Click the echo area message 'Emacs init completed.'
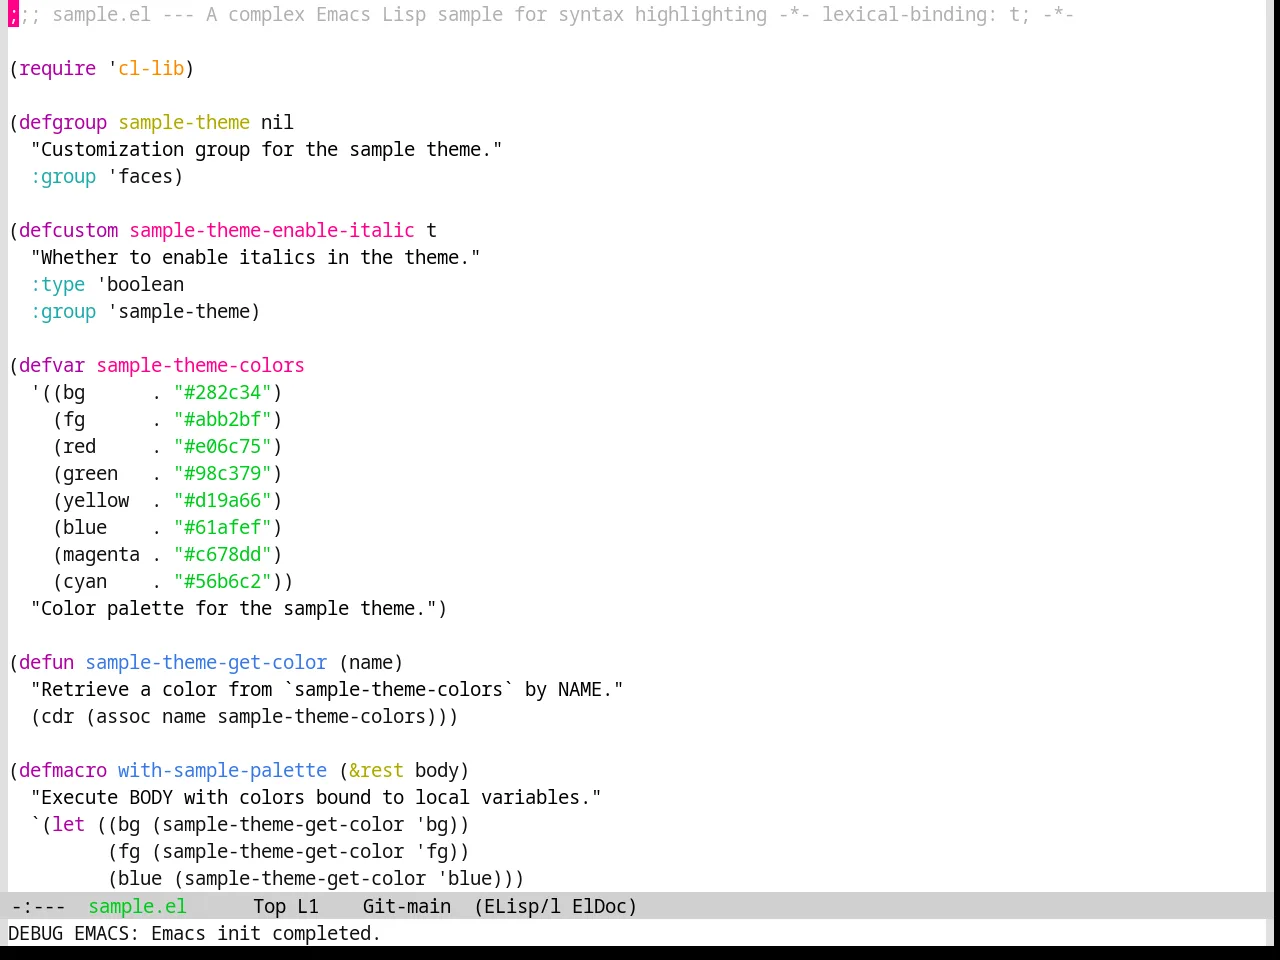This screenshot has width=1280, height=960. pos(266,933)
